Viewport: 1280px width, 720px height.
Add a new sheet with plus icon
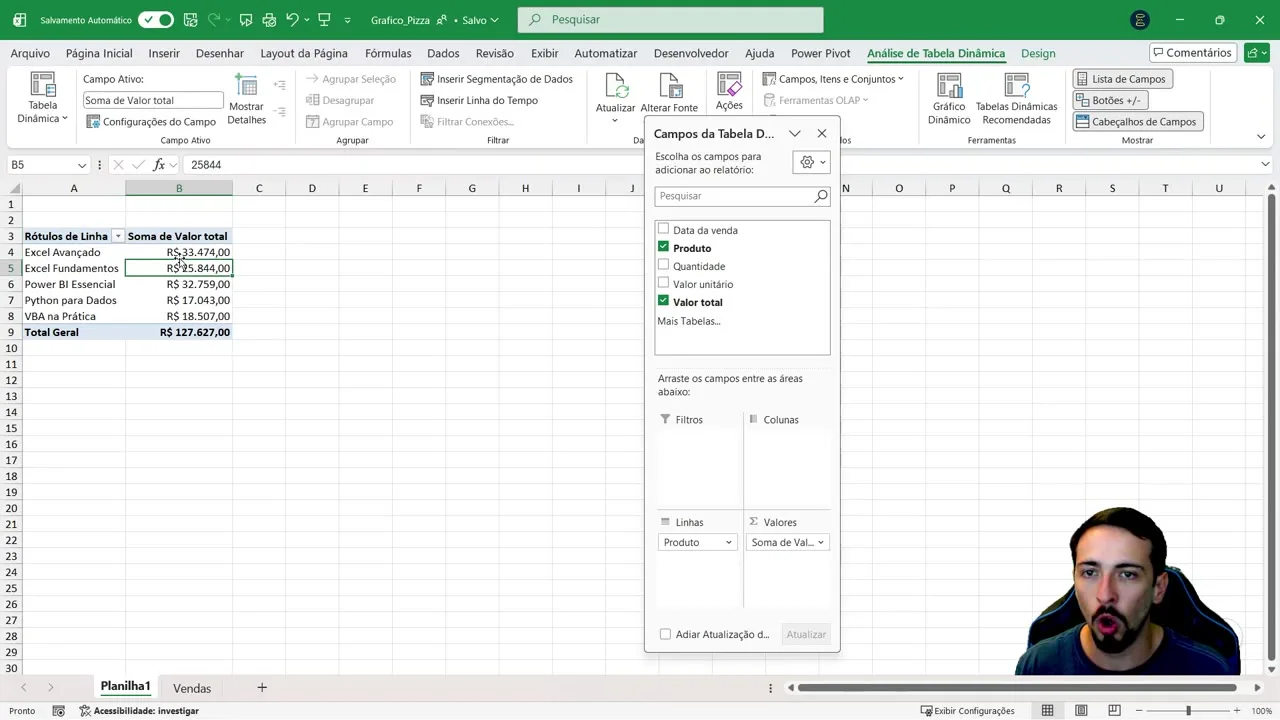tap(262, 688)
